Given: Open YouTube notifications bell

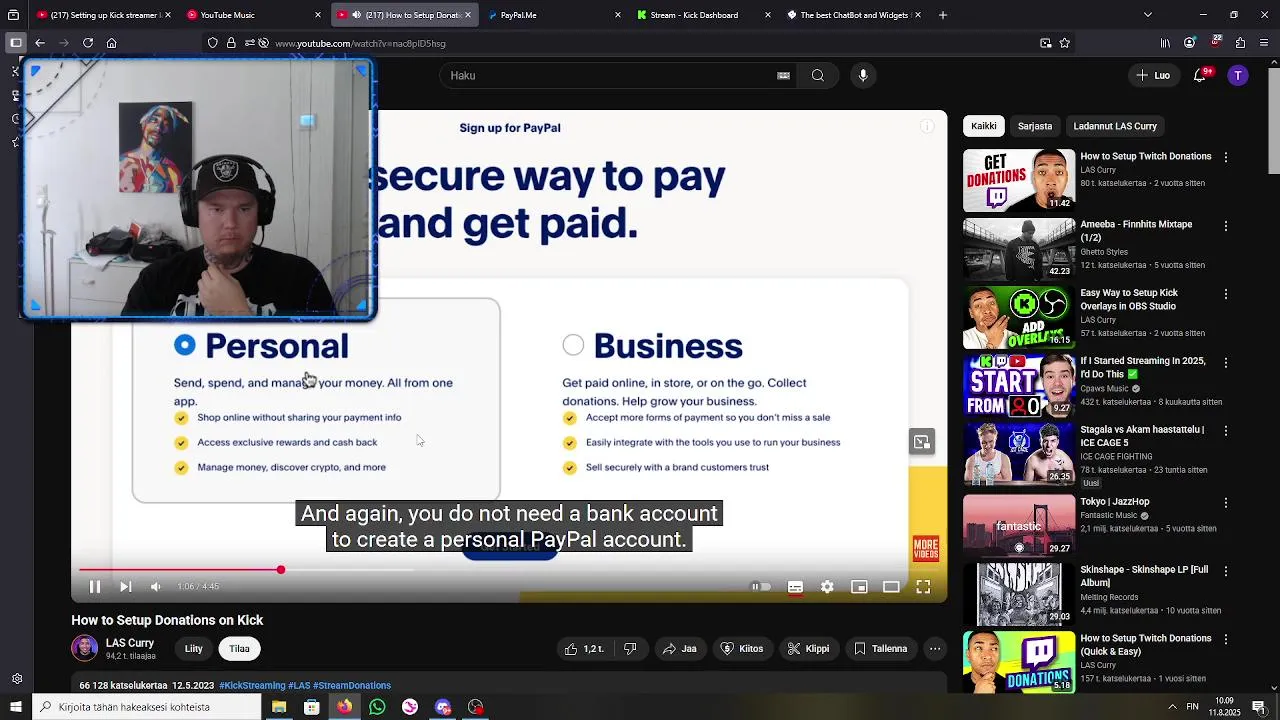Looking at the screenshot, I should [x=1201, y=76].
